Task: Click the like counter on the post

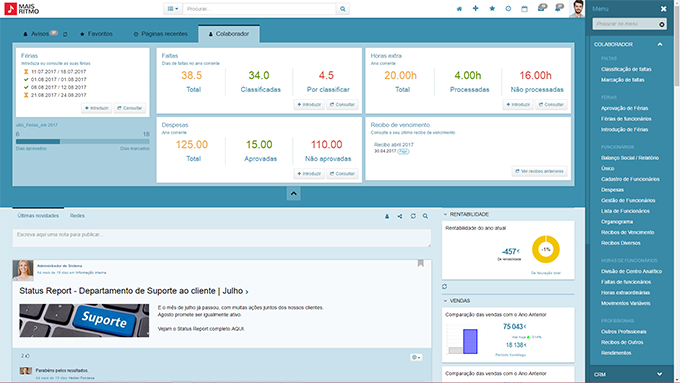Action: (25, 356)
